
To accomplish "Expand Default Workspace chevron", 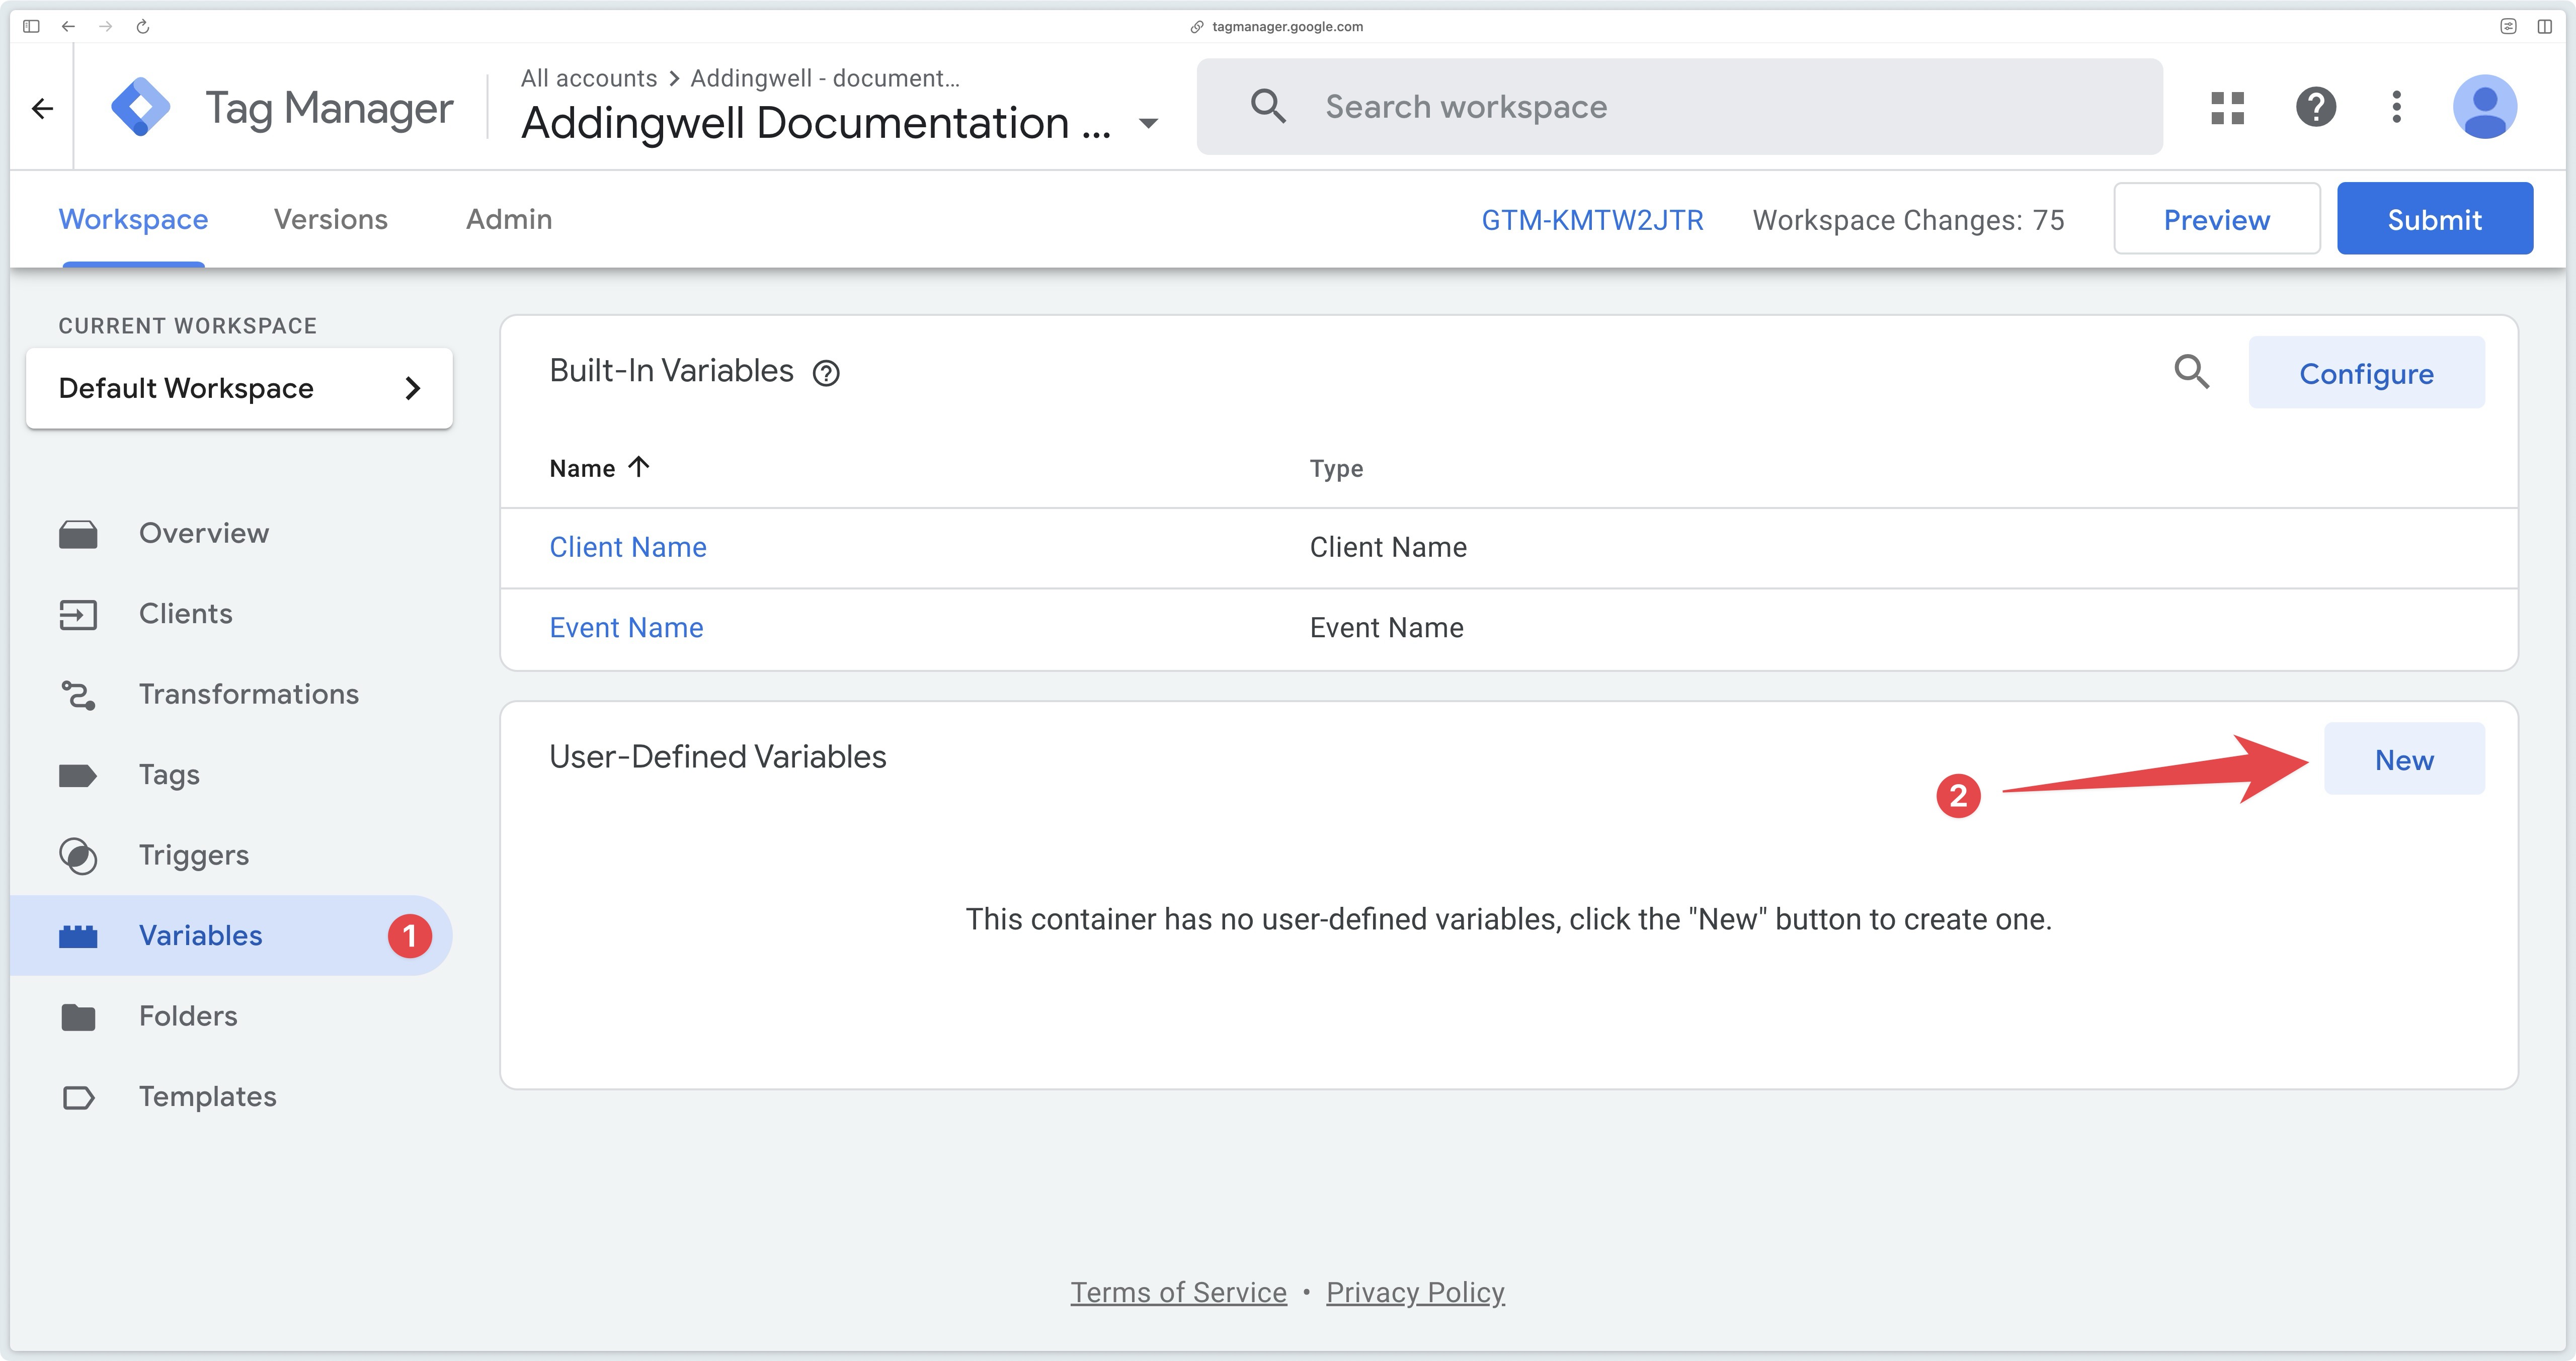I will (413, 388).
